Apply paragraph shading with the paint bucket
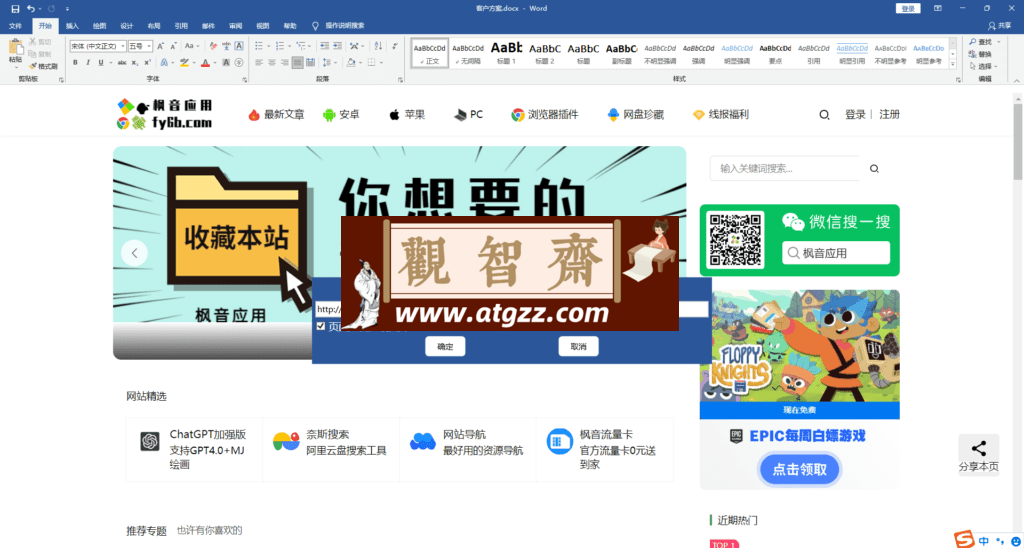1024x548 pixels. coord(352,63)
